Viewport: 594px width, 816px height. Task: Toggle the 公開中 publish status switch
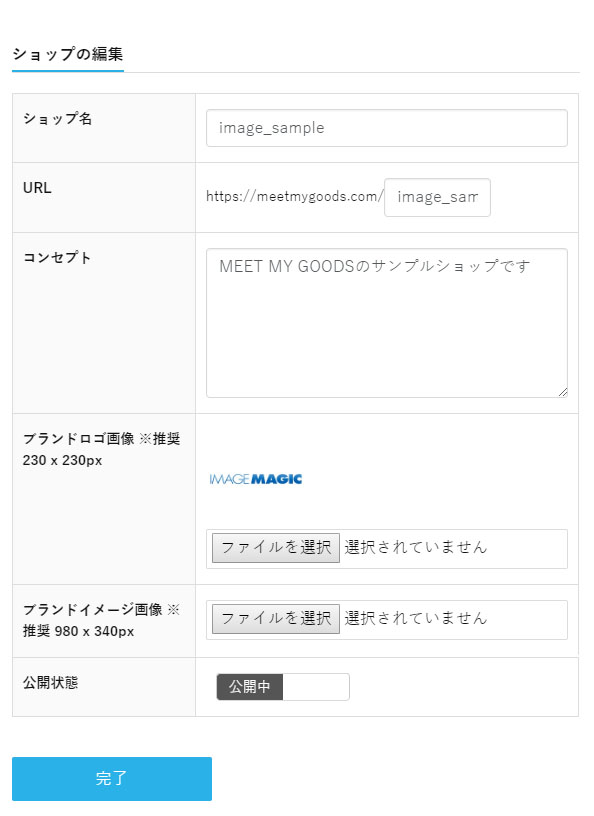tap(283, 687)
